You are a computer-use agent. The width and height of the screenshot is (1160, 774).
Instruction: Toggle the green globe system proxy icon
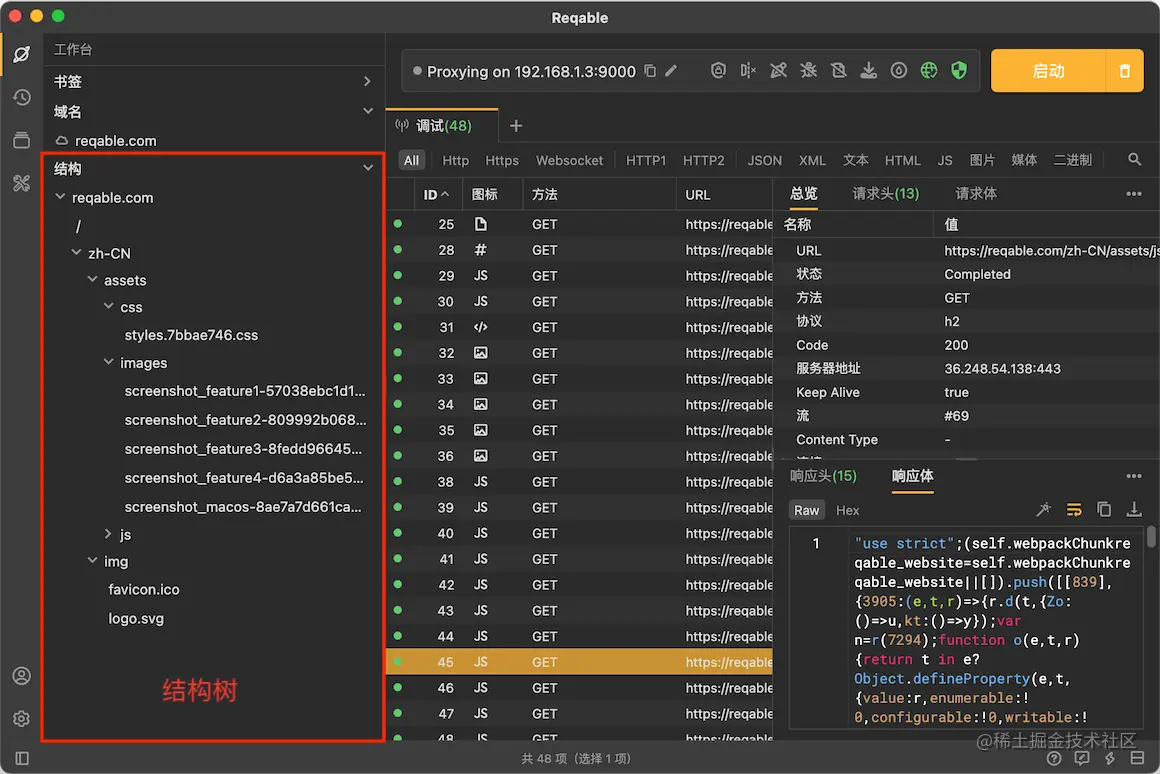tap(929, 71)
